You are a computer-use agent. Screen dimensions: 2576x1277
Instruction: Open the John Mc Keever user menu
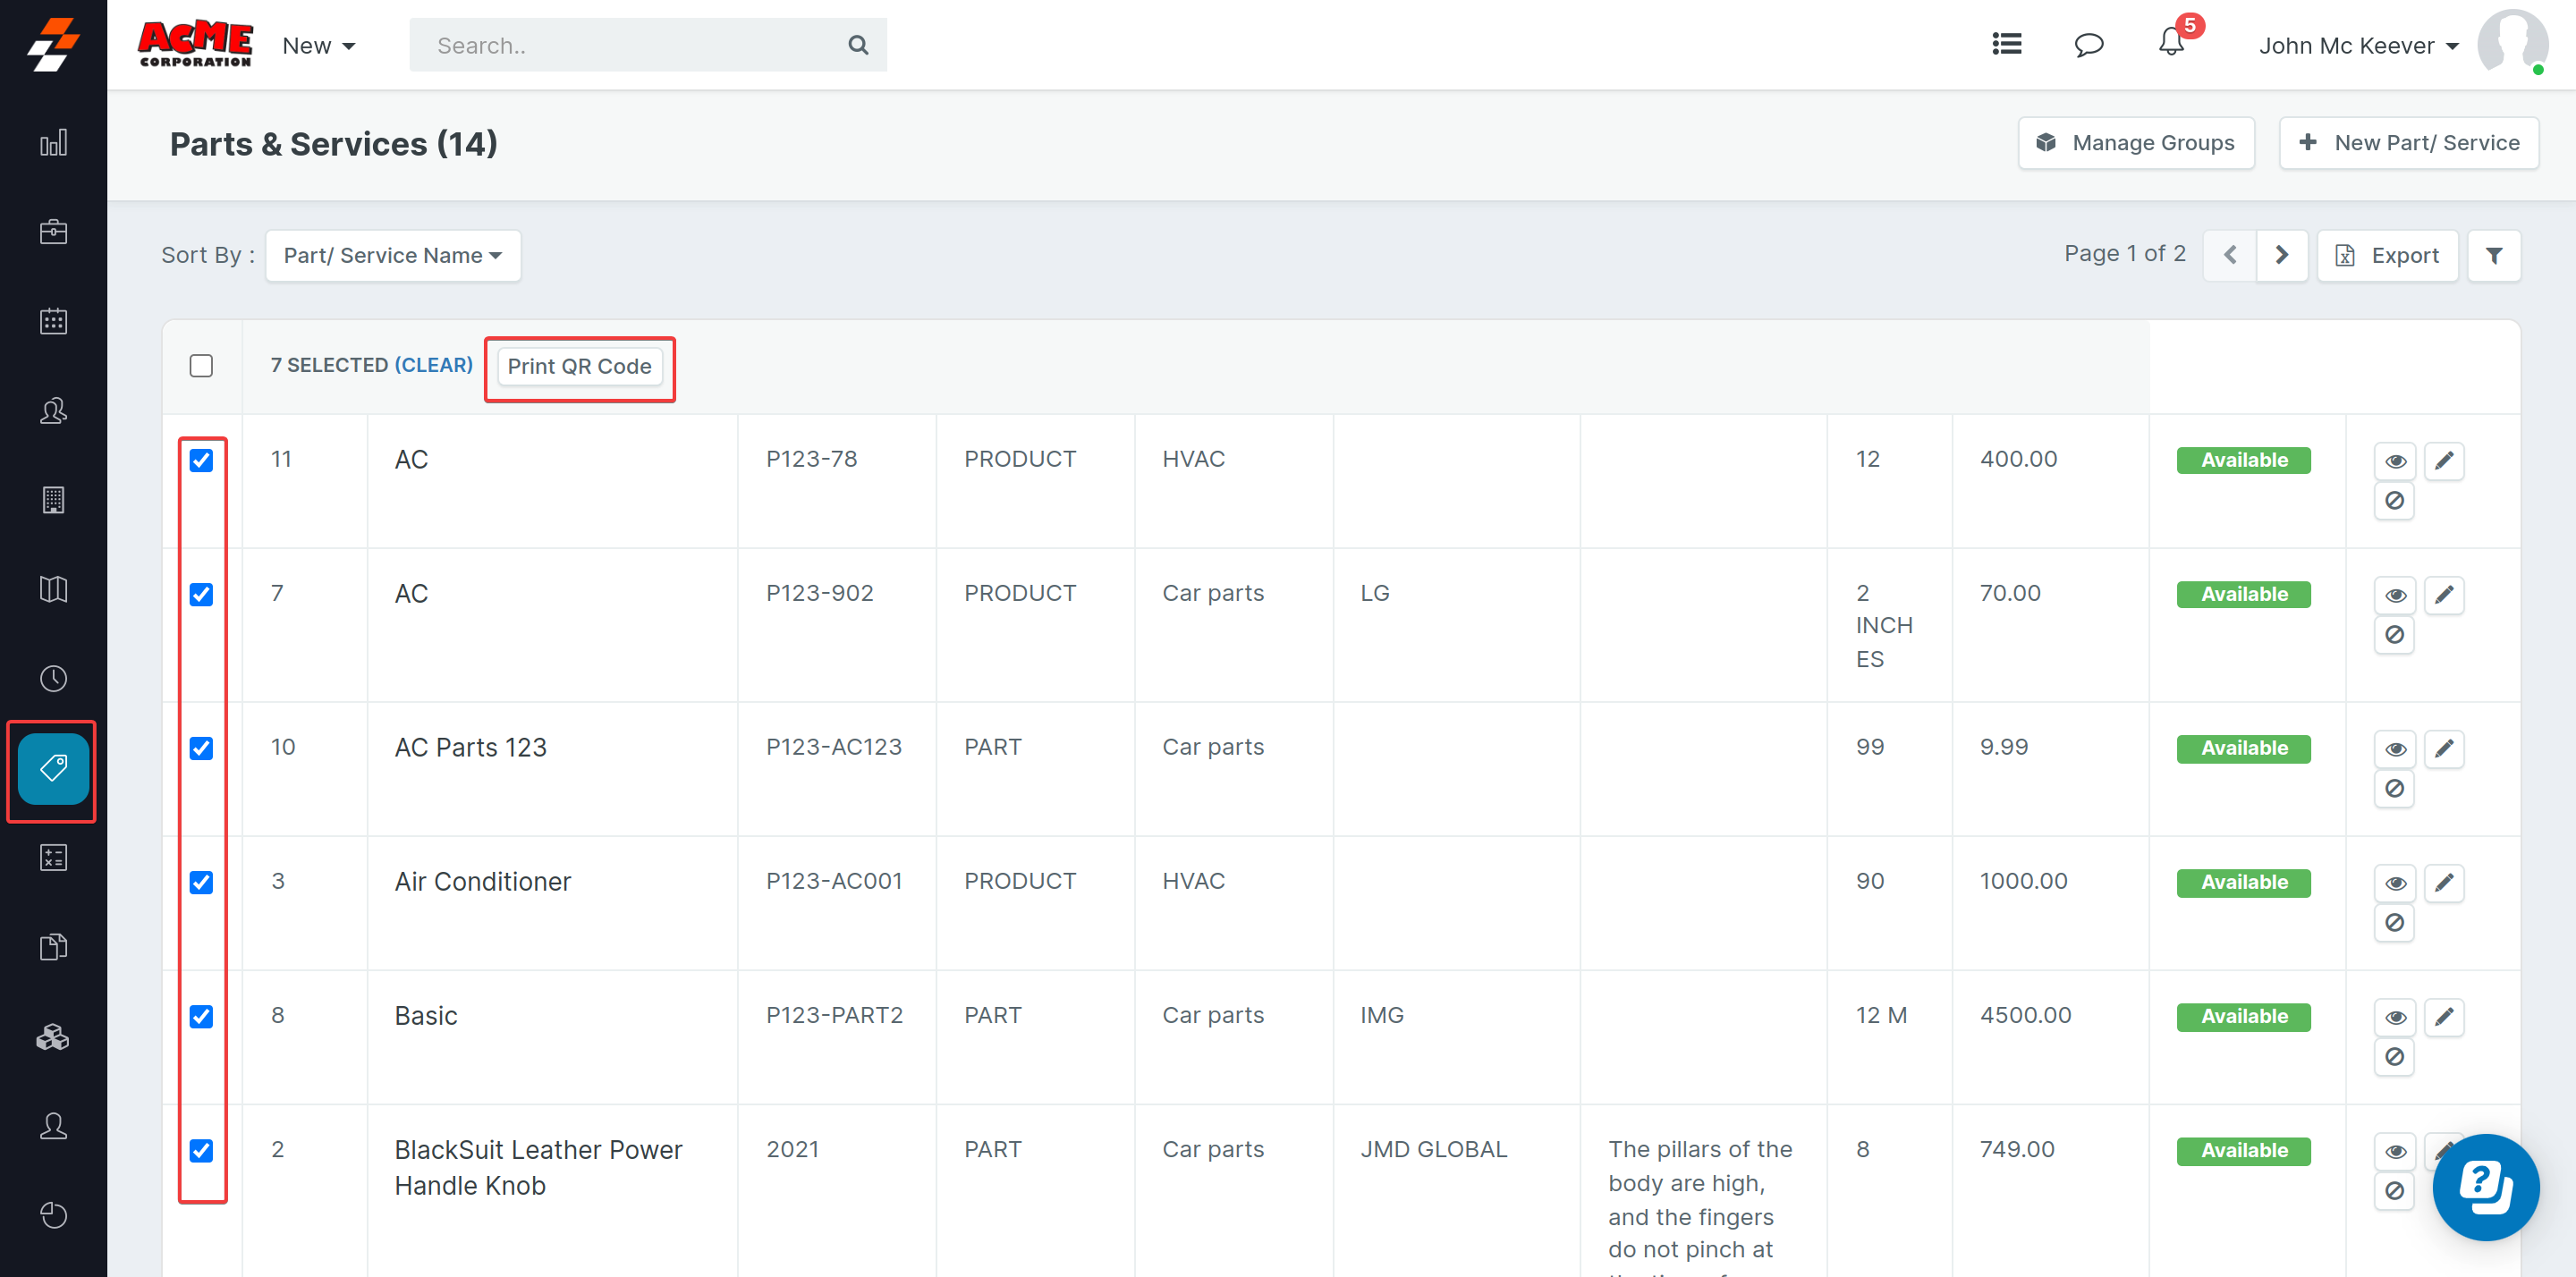(2357, 46)
